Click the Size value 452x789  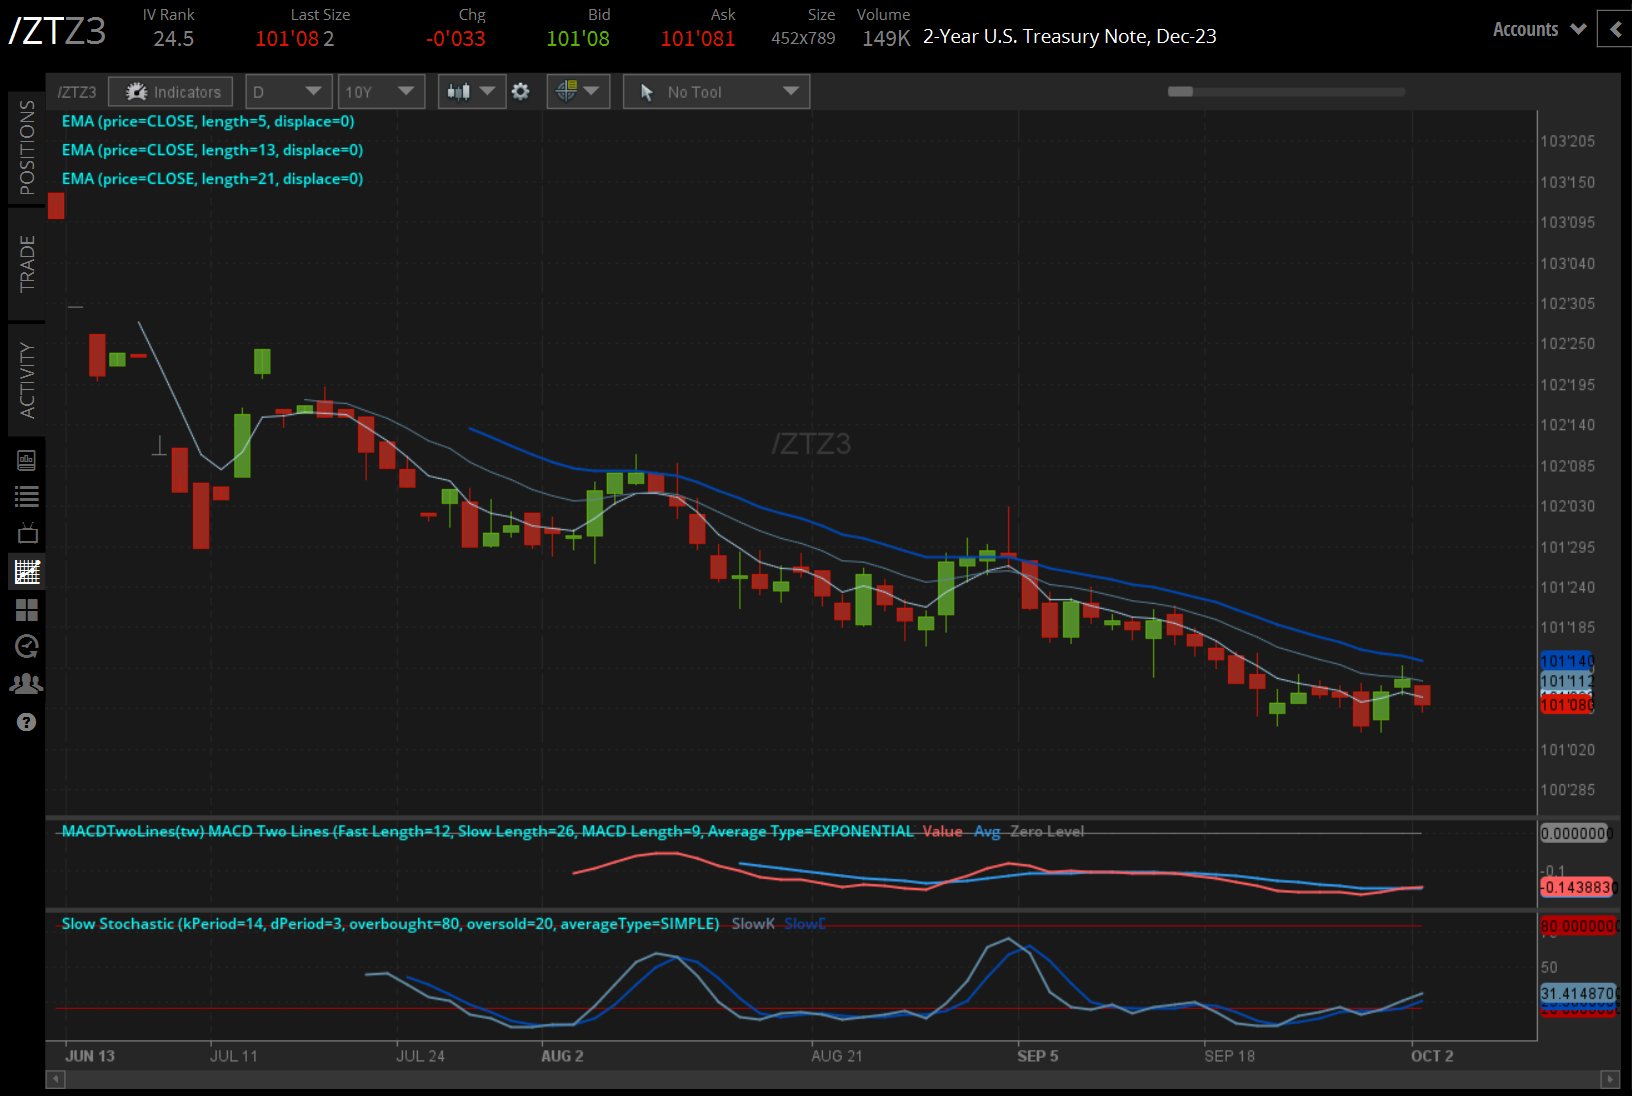pyautogui.click(x=803, y=39)
